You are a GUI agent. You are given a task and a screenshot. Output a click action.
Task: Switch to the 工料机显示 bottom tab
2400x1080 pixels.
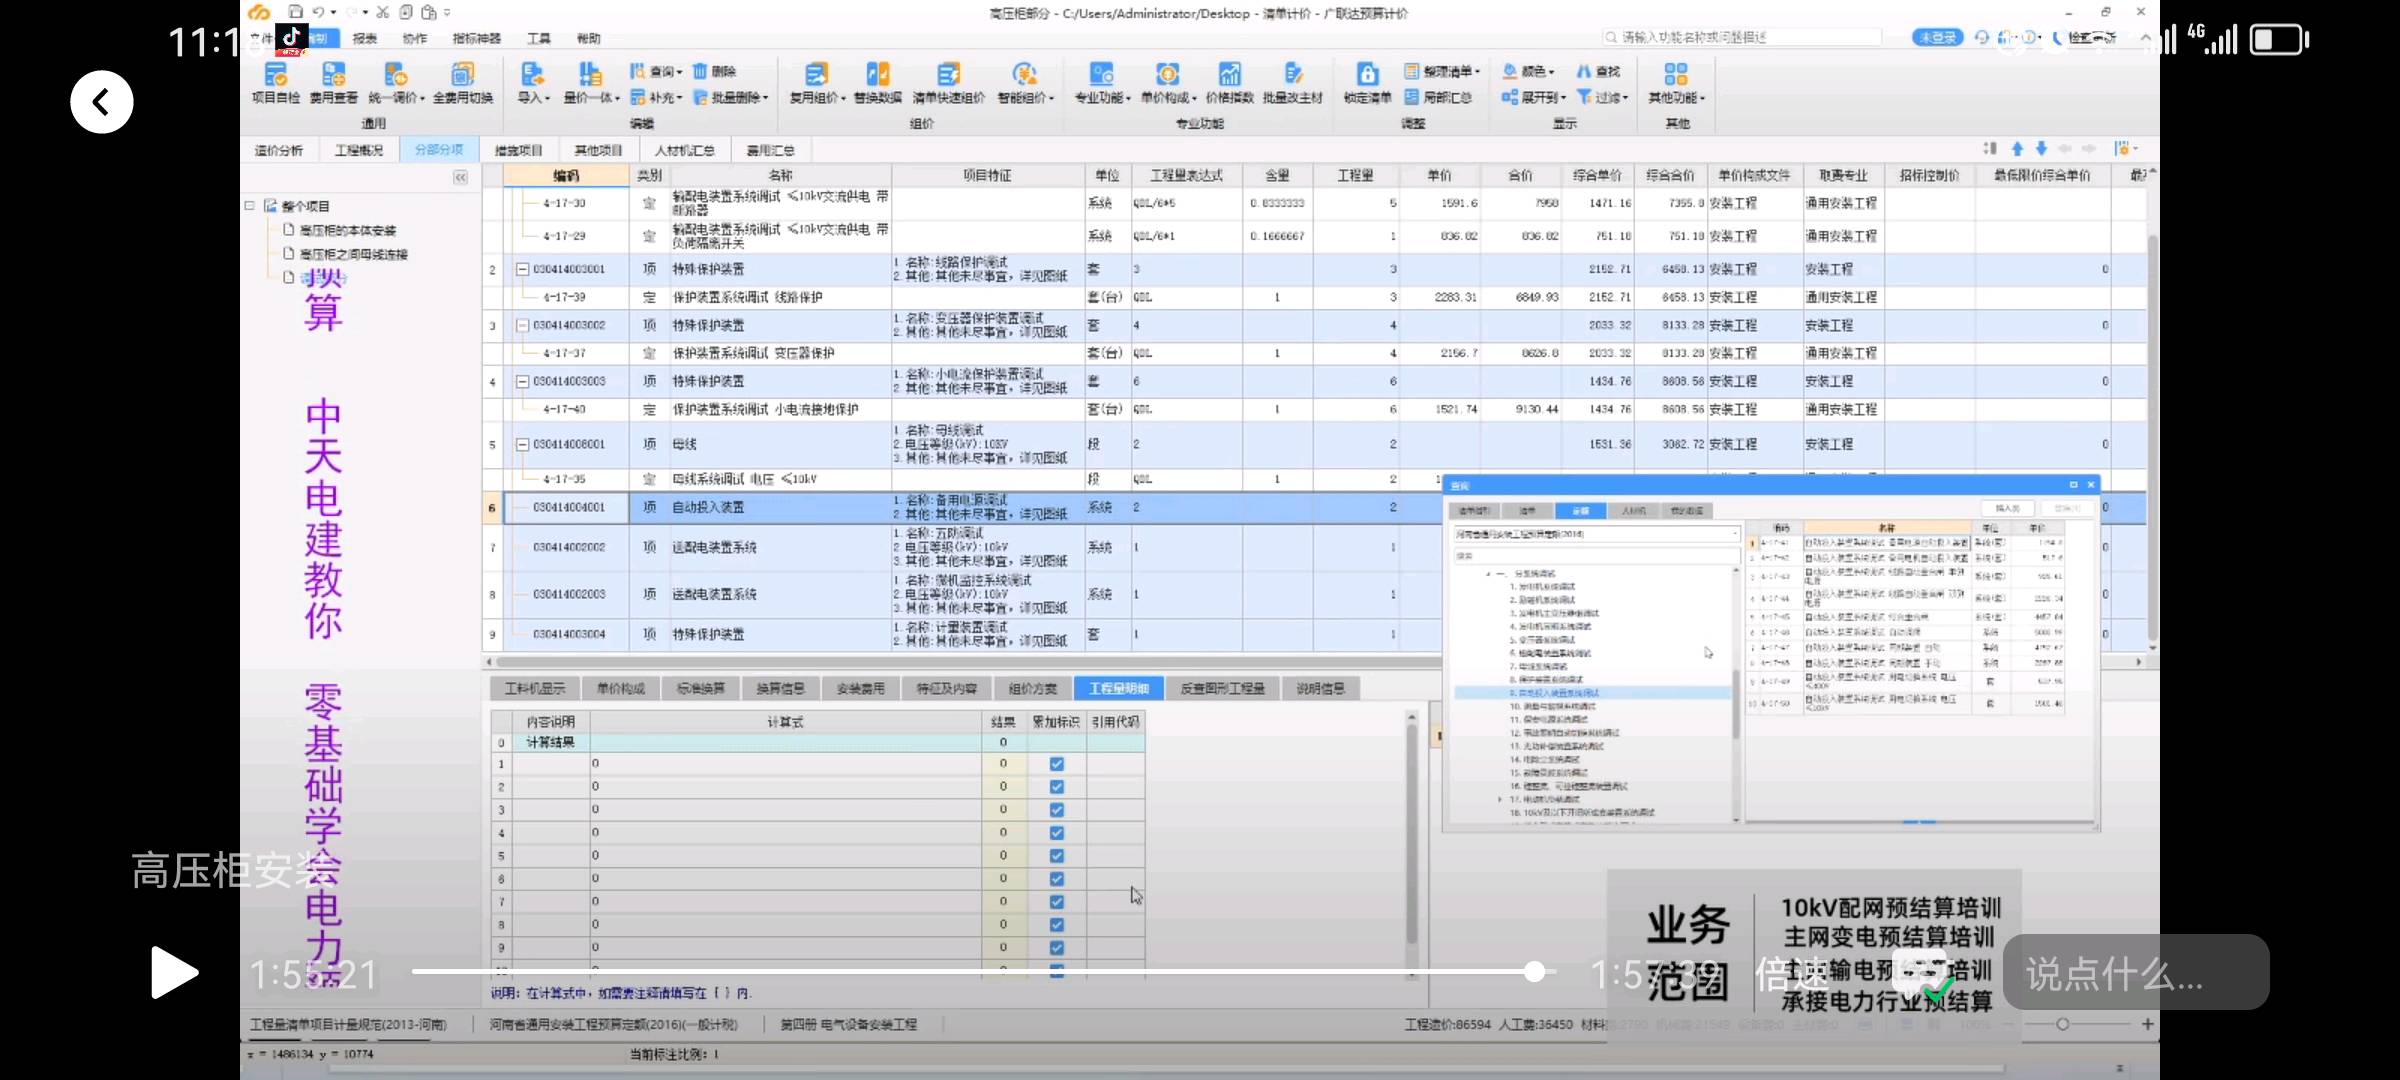(x=535, y=688)
